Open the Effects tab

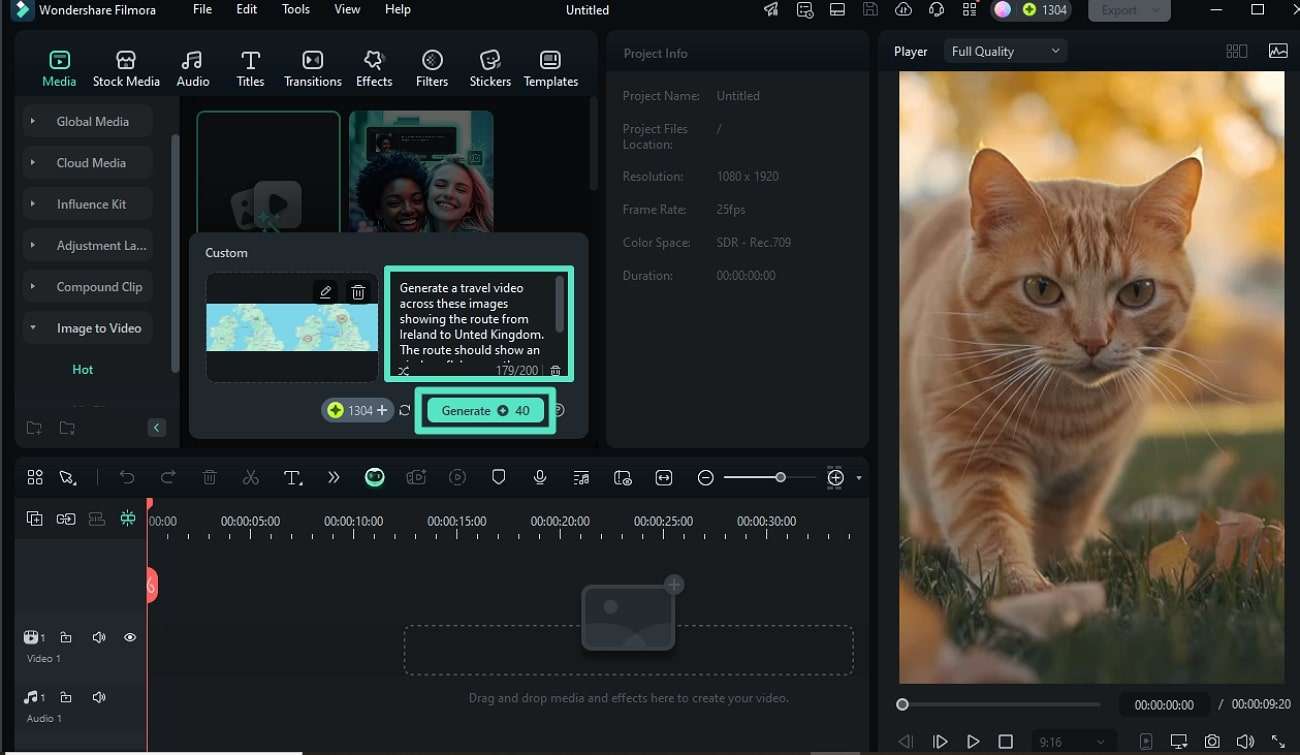pos(374,68)
